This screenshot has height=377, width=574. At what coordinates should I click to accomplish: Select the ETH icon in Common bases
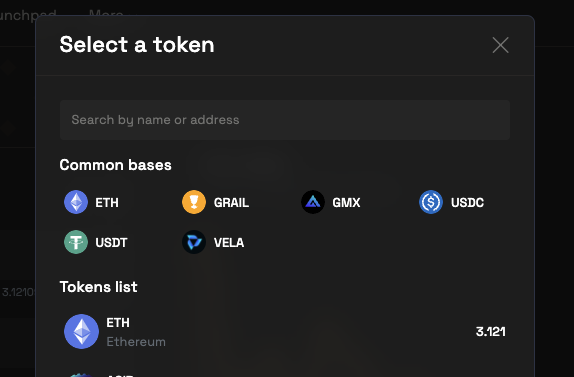point(76,202)
